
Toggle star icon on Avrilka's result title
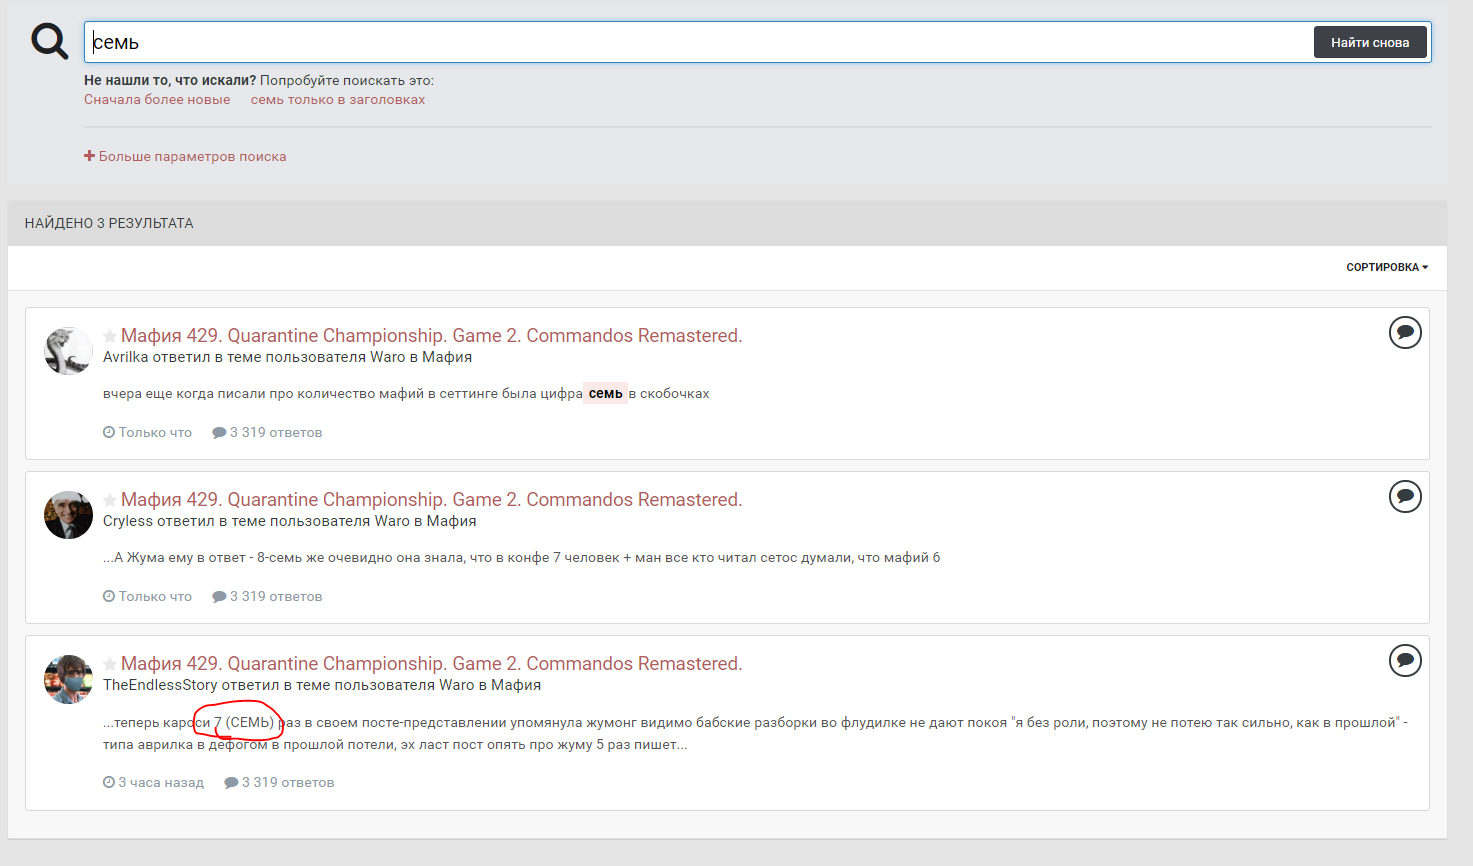coord(110,336)
